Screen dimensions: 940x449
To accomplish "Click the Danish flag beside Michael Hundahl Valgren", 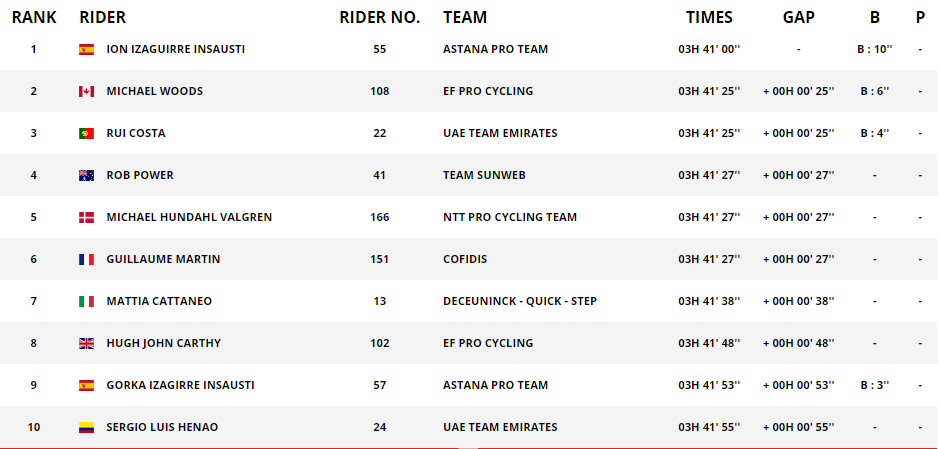I will pos(86,217).
